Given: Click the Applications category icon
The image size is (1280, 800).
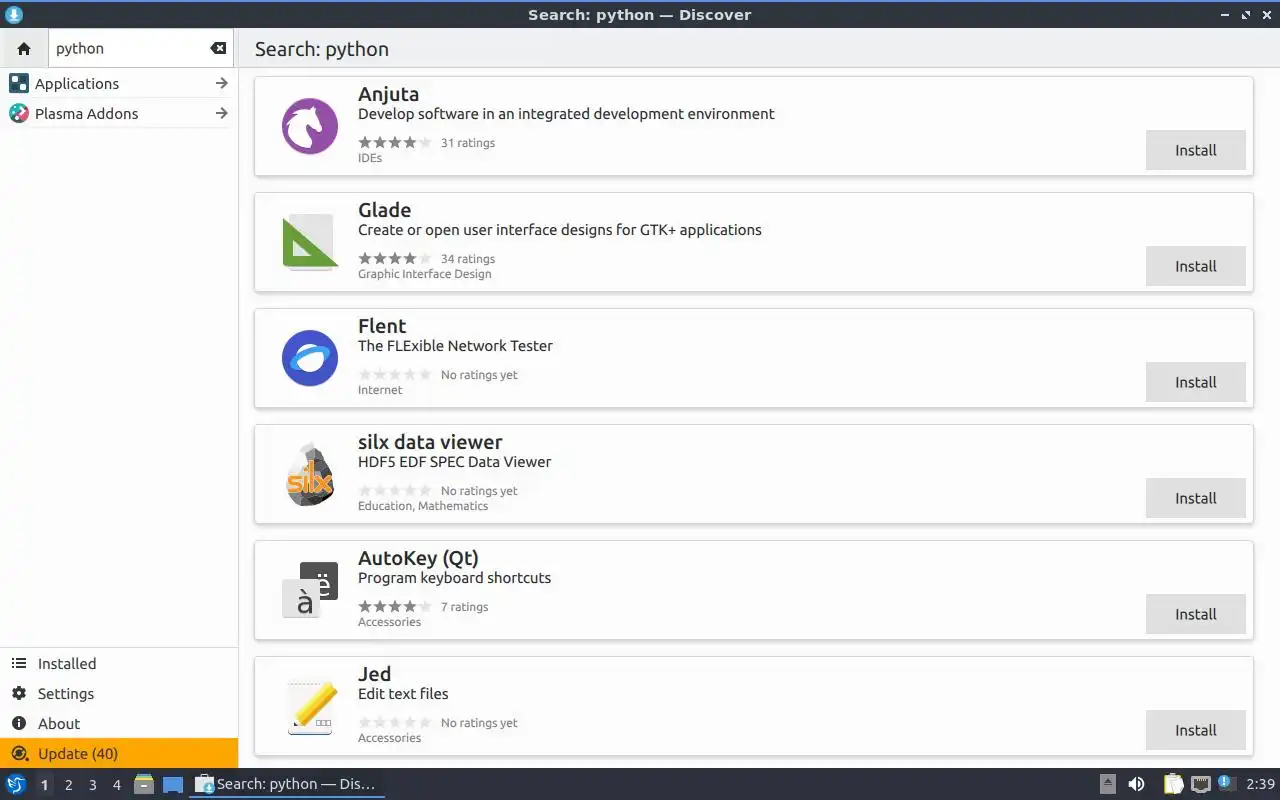Looking at the screenshot, I should click(19, 83).
